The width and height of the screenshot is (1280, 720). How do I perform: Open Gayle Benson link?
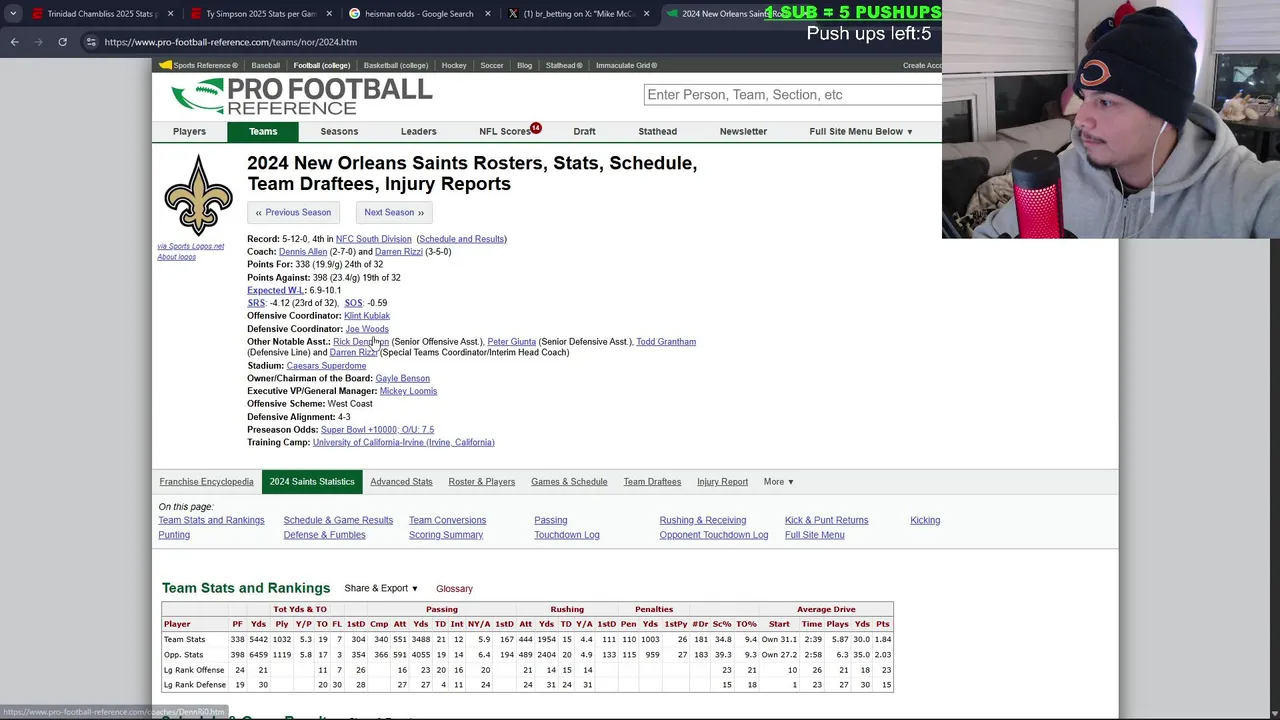click(x=402, y=379)
